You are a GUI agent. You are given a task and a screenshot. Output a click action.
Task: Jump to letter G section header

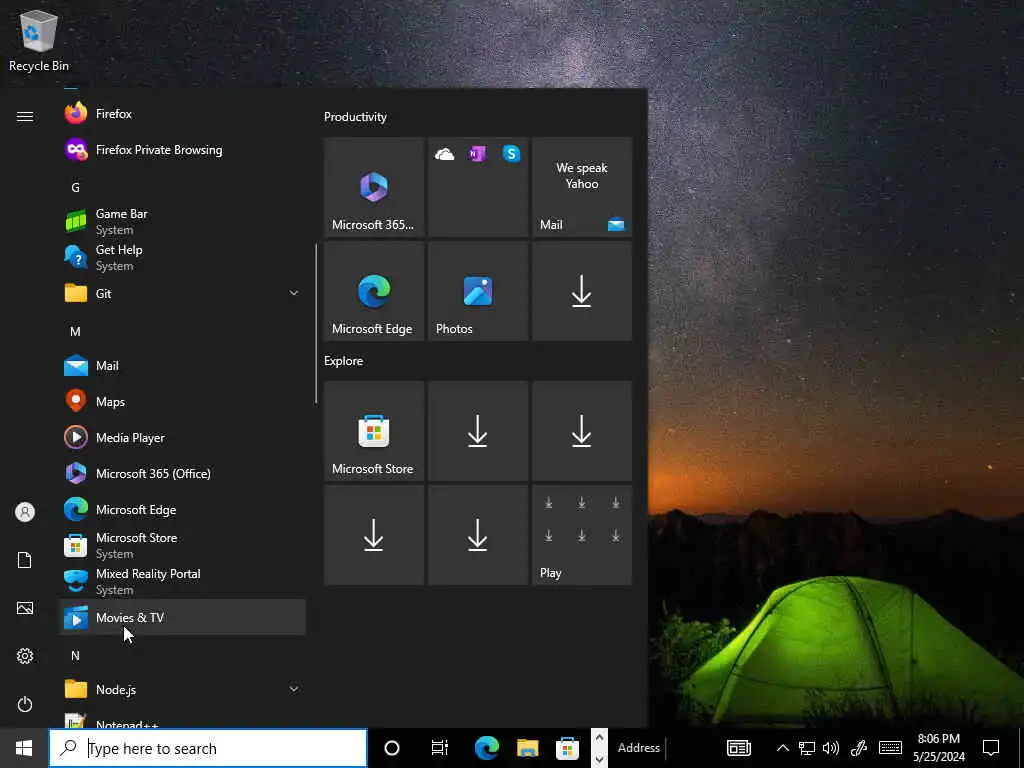tap(76, 188)
